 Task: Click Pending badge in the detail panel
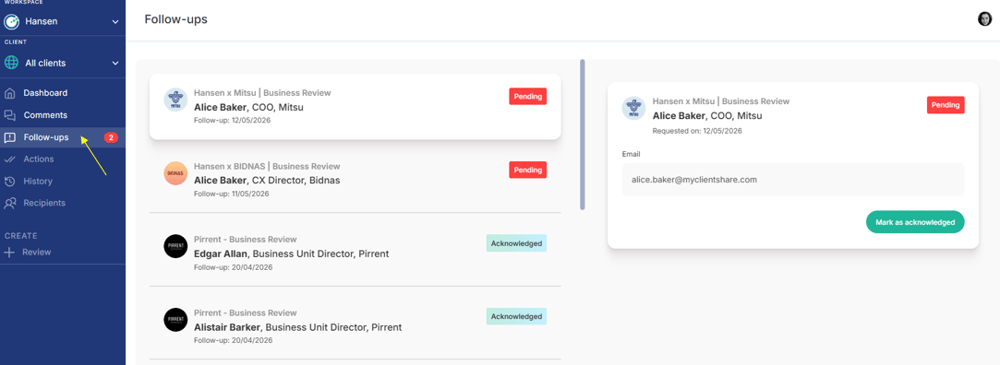coord(945,105)
